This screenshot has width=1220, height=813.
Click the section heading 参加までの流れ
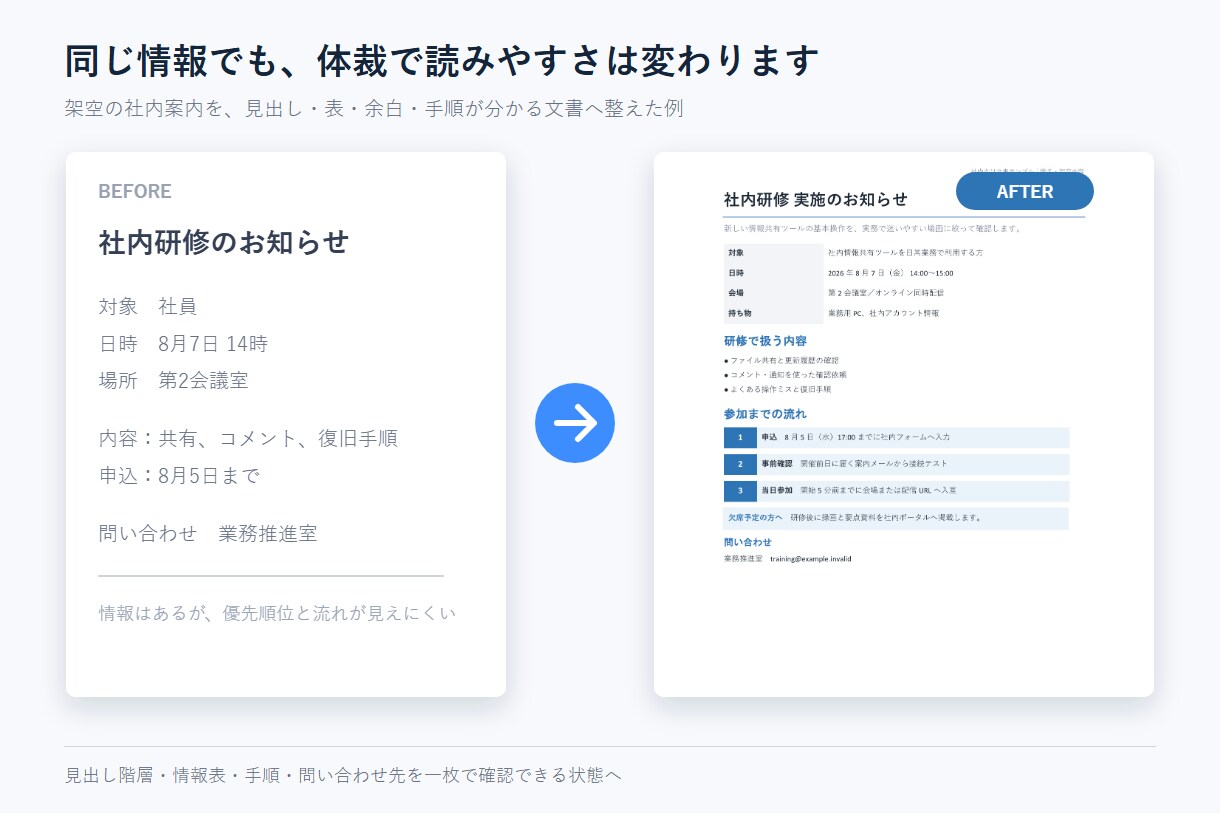click(x=765, y=414)
